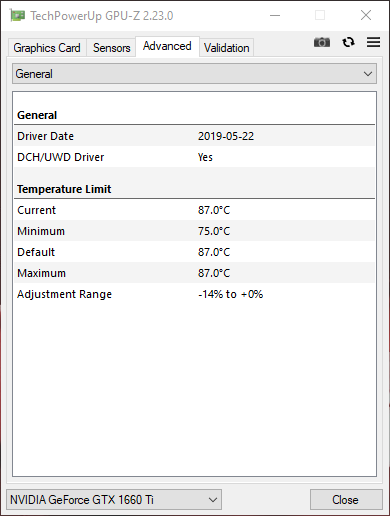This screenshot has height=516, width=390.
Task: Select the Driver Date row
Action: (x=194, y=136)
